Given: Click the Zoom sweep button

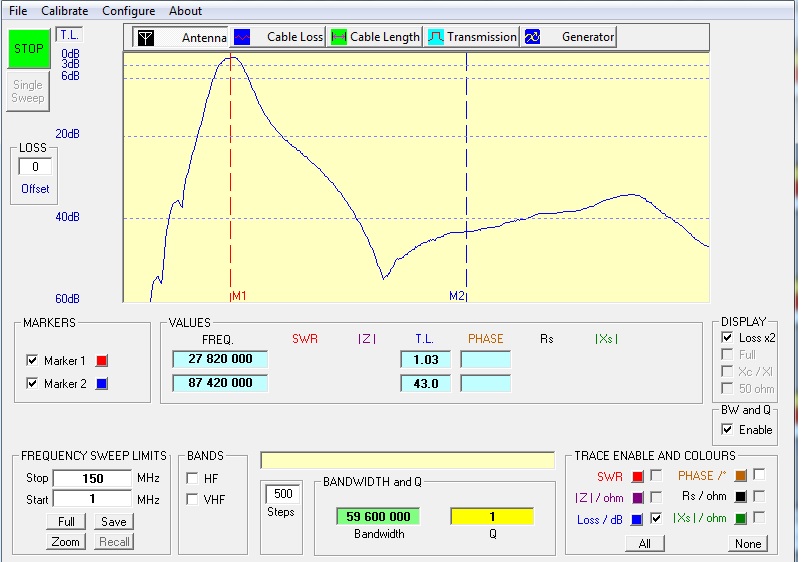Looking at the screenshot, I should click(x=65, y=541).
